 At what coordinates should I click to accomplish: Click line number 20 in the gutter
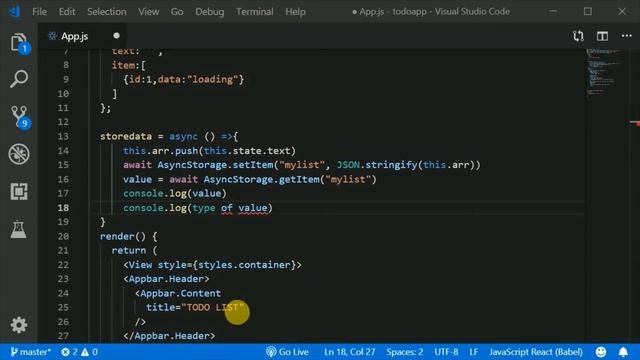pos(63,236)
